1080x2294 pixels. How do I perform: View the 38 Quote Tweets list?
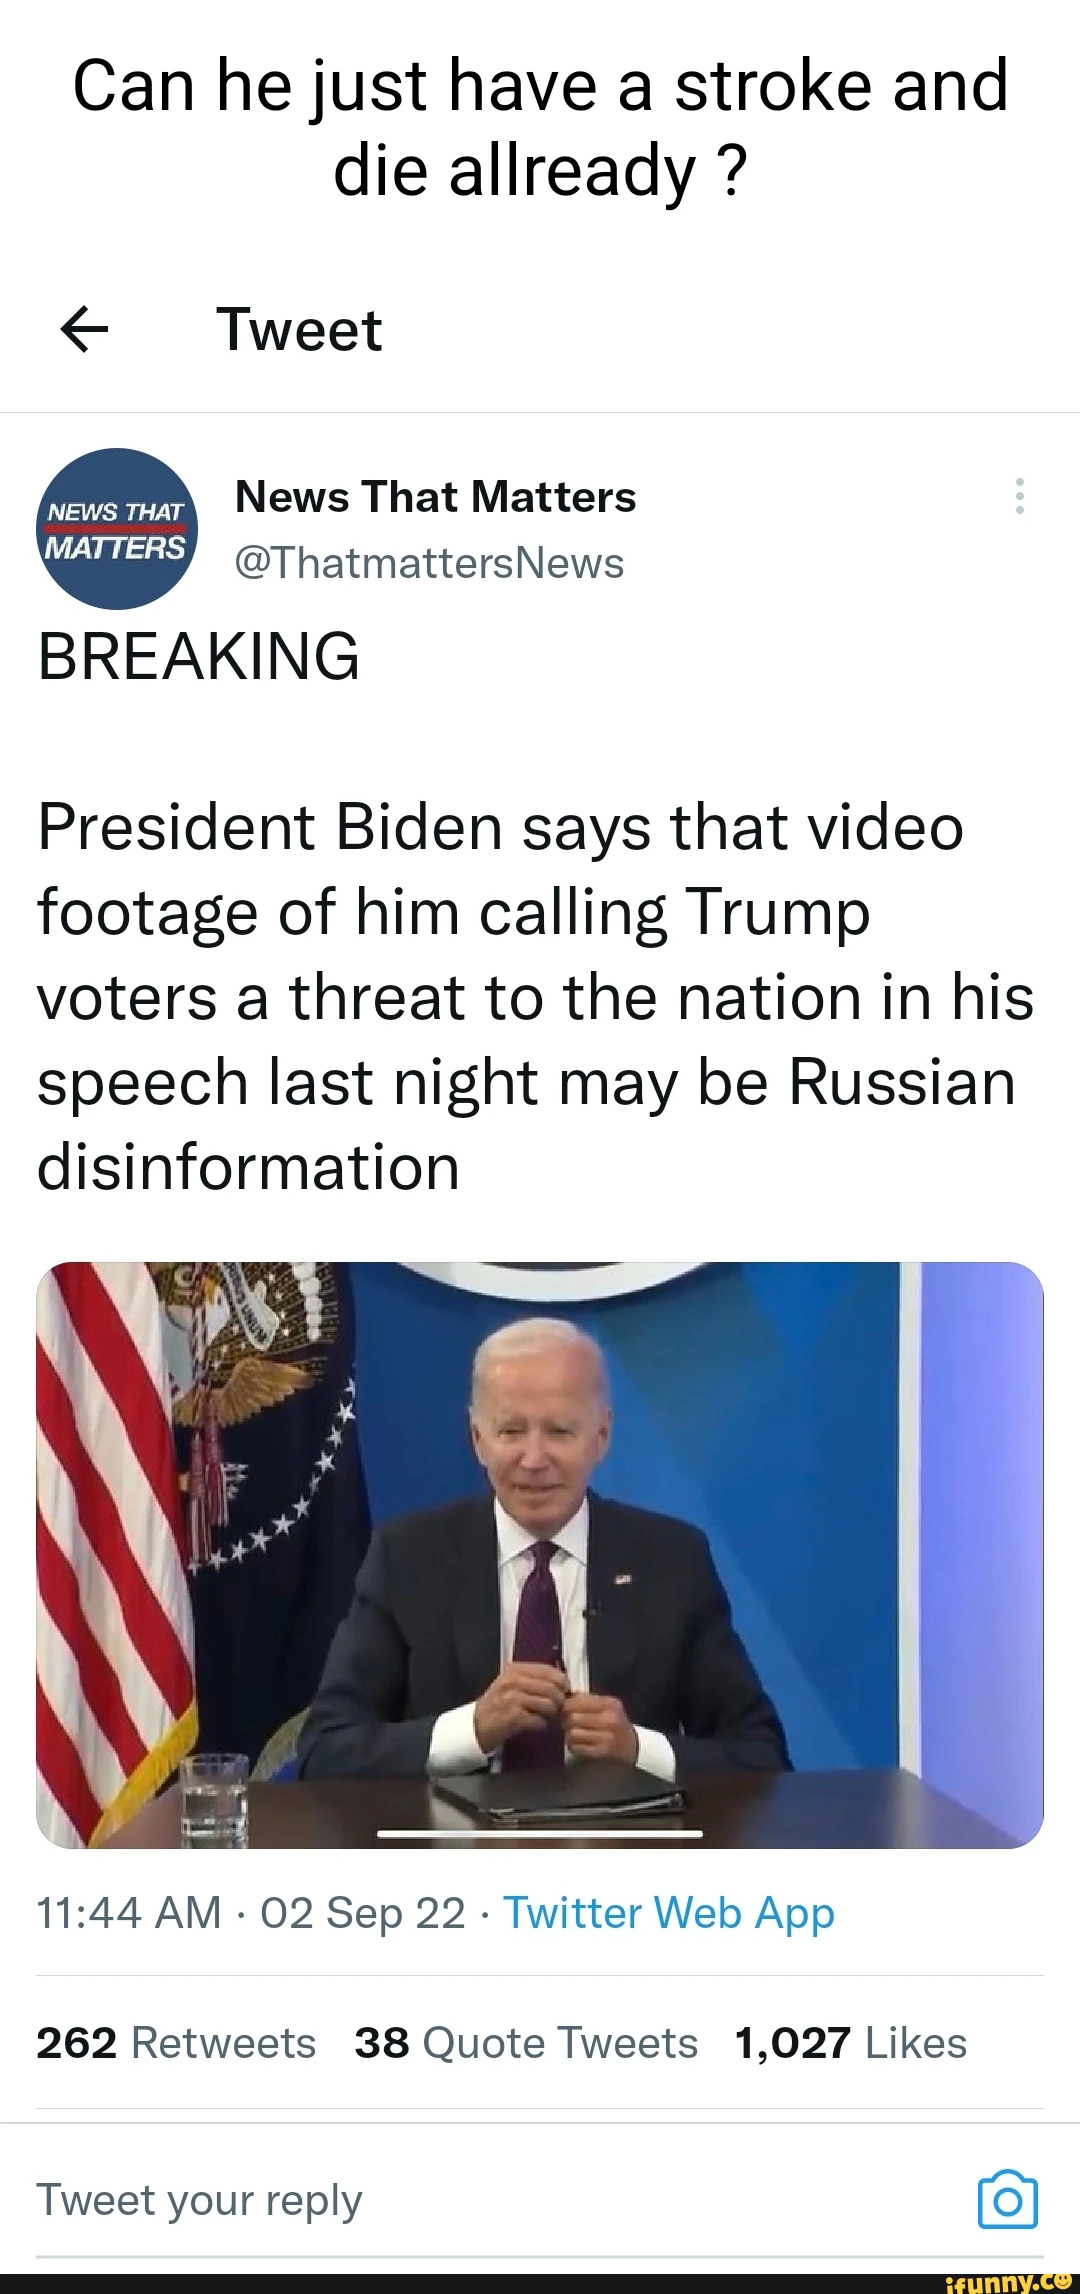click(526, 2043)
